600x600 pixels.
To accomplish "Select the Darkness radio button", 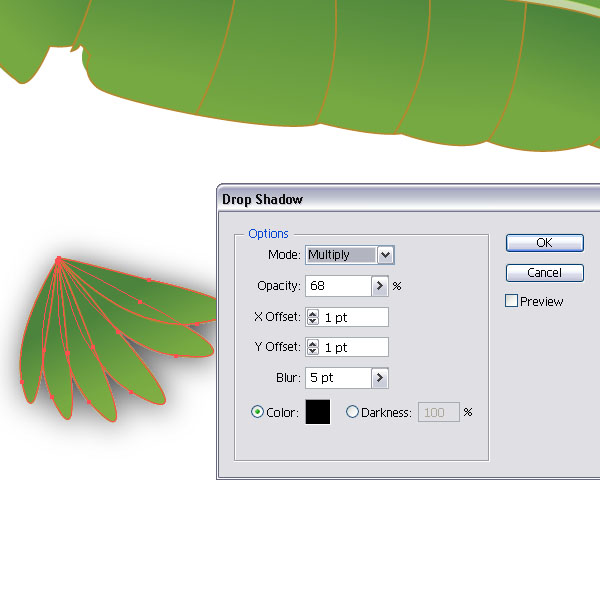I will tap(352, 412).
